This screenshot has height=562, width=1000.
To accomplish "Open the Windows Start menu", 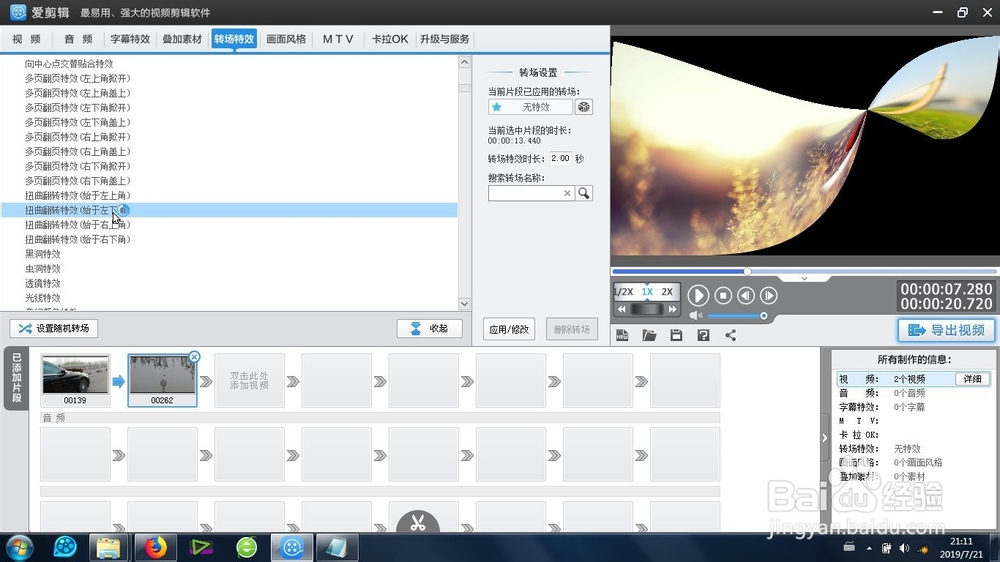I will coord(18,547).
